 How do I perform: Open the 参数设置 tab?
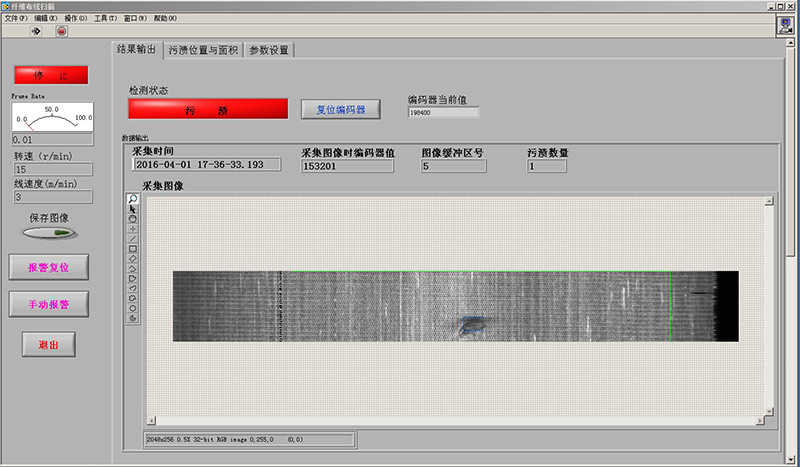tap(268, 50)
